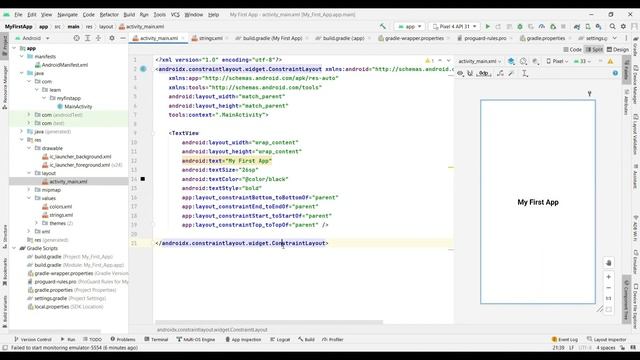Image resolution: width=640 pixels, height=360 pixels.
Task: Open Pixel device dropdown in preview
Action: click(x=557, y=61)
